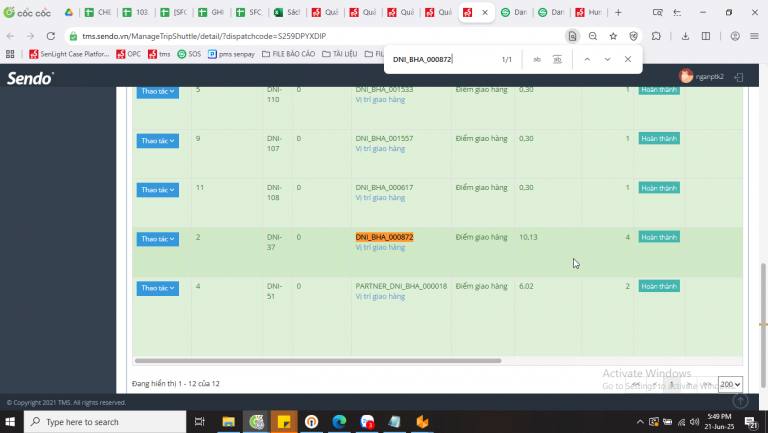Expand Thao tác for PARTNER_DNI_BHA_000018 row
This screenshot has width=768, height=433.
click(x=158, y=288)
